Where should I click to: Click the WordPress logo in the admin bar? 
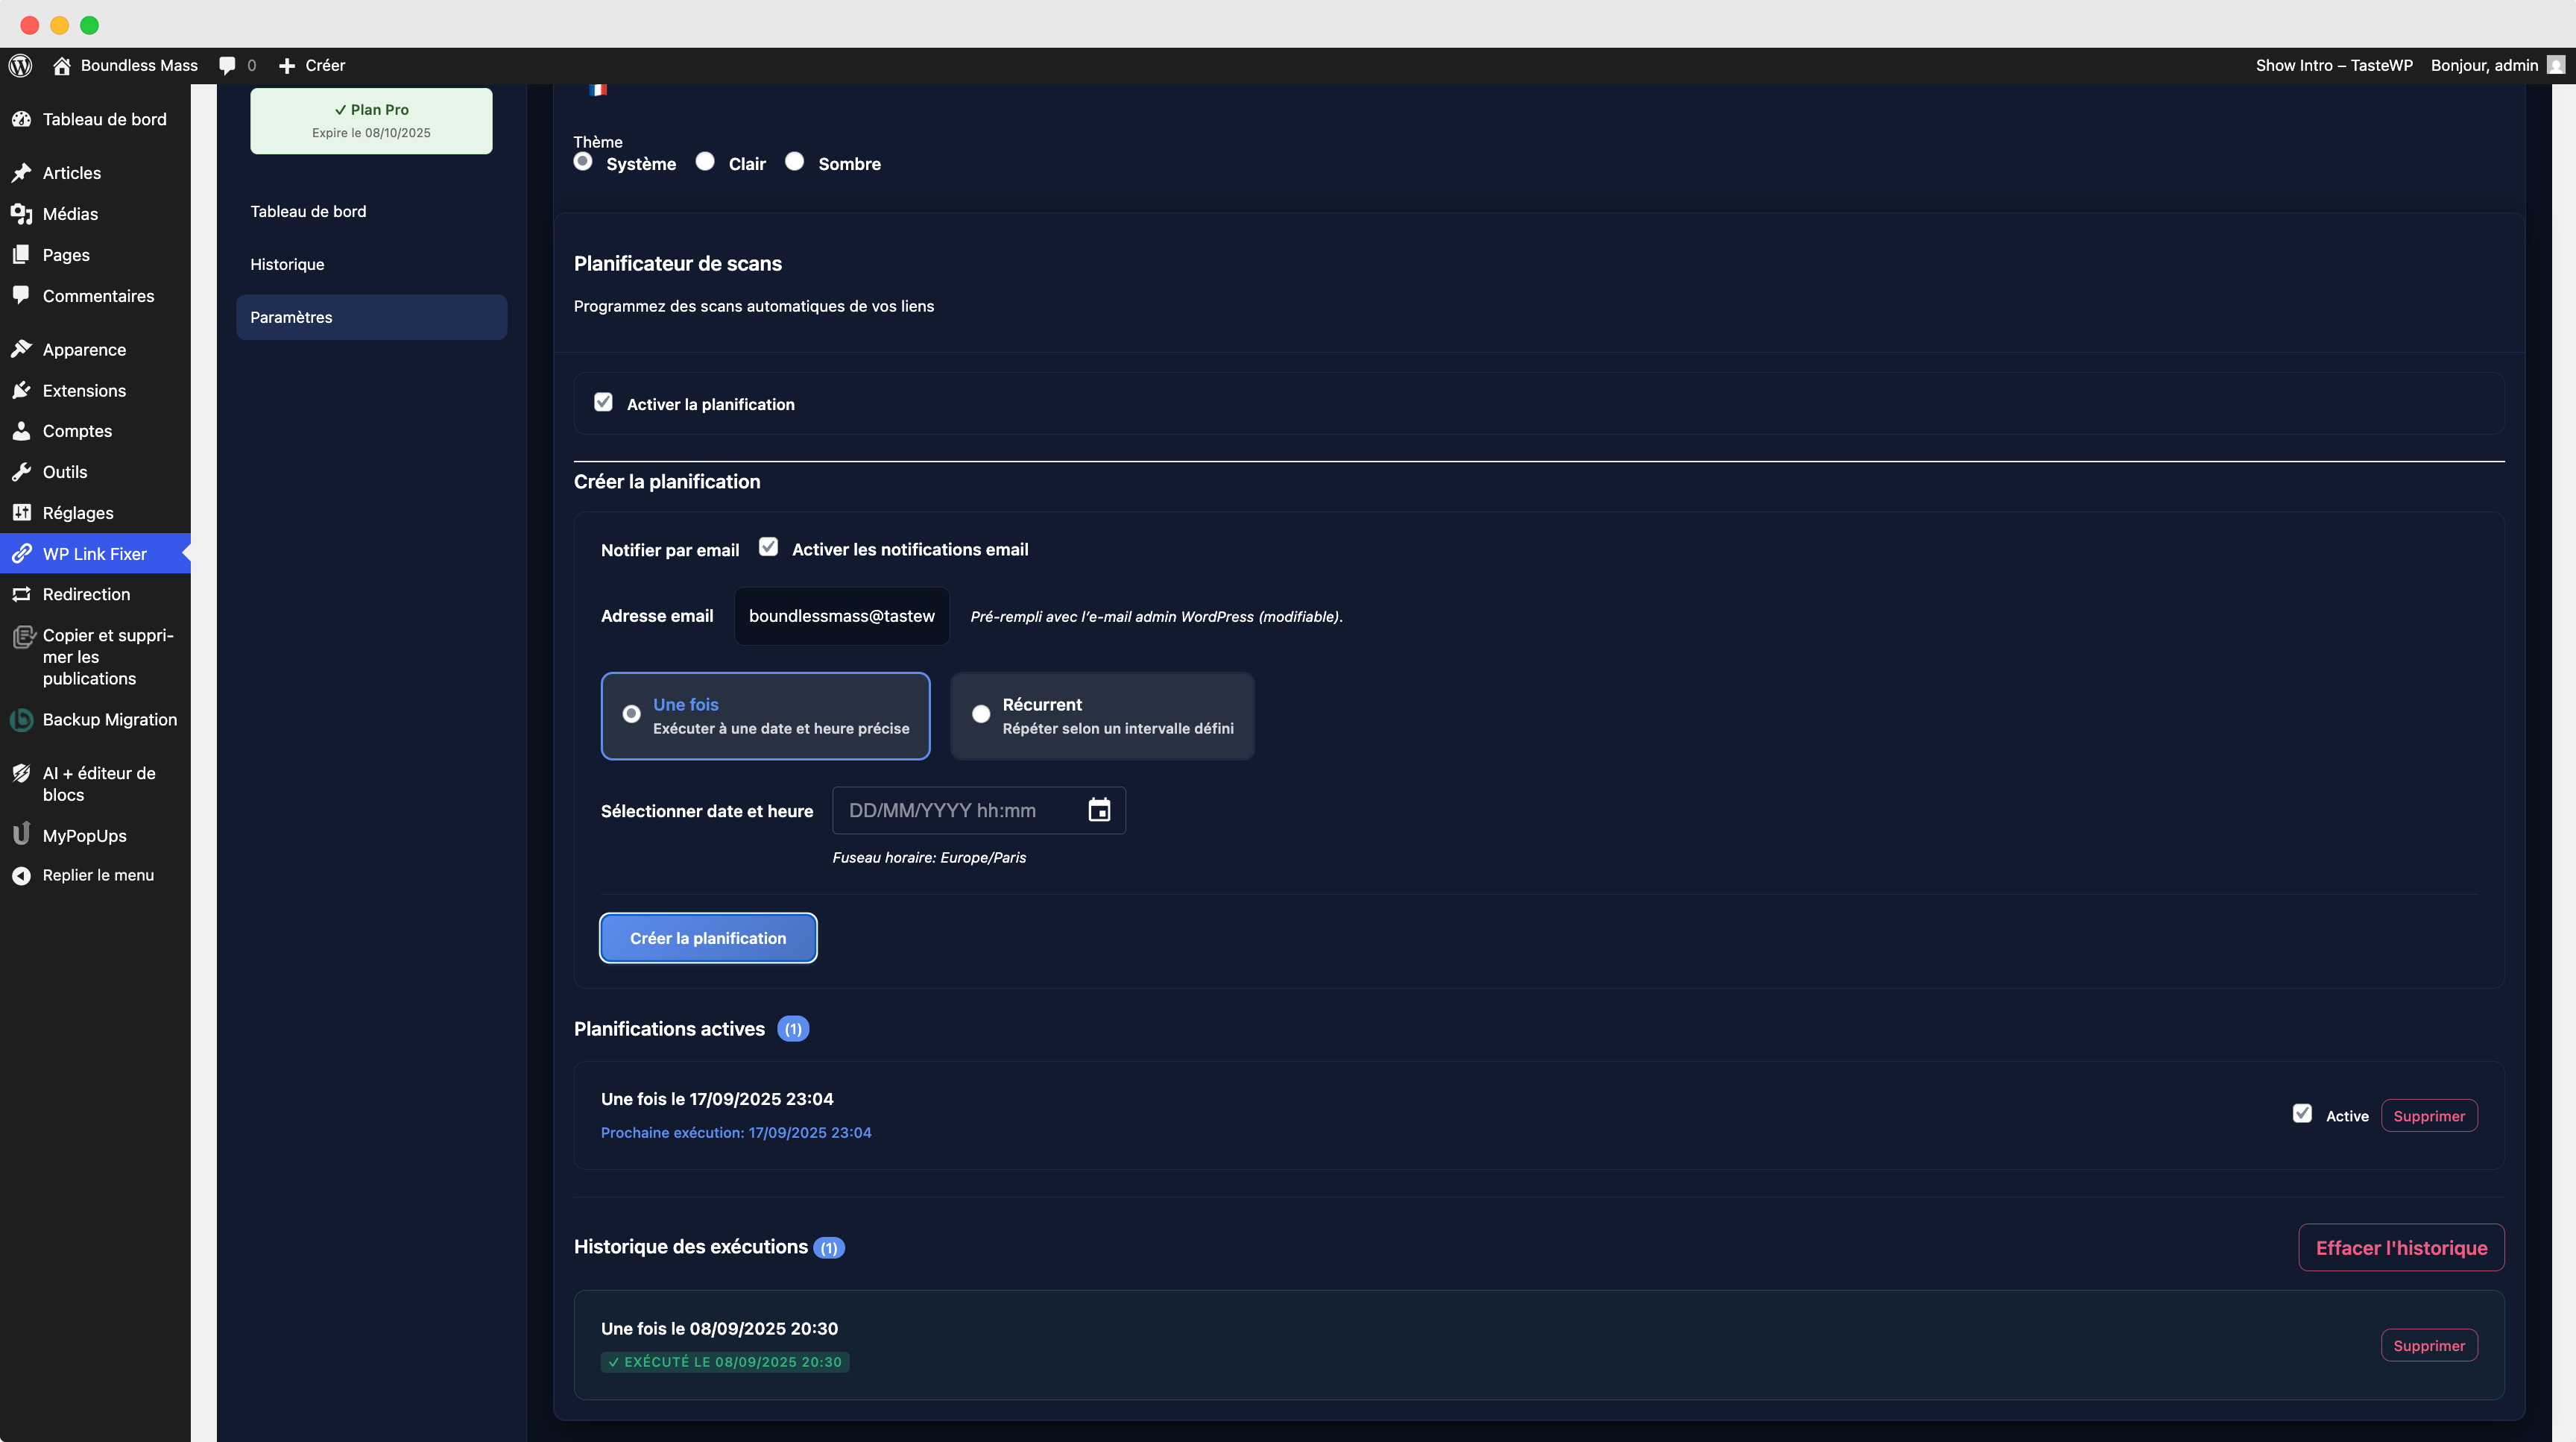(x=20, y=65)
